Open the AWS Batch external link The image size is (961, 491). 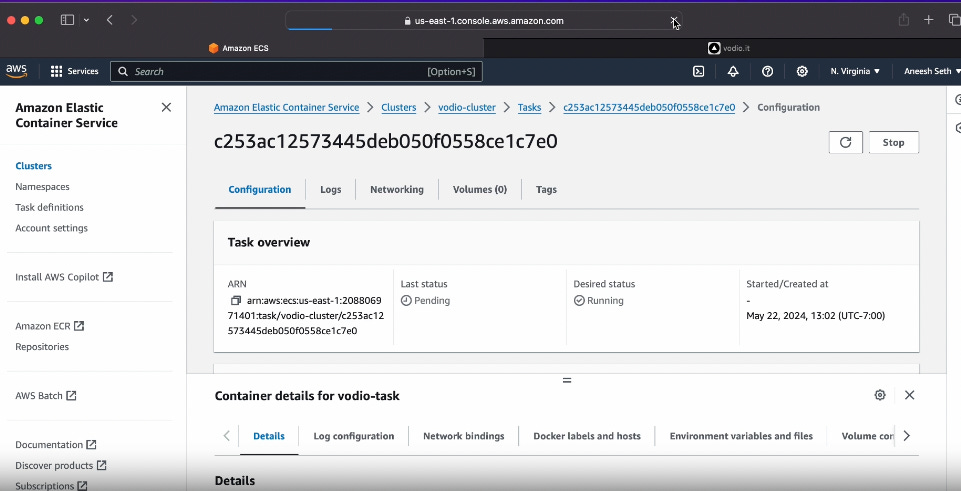click(46, 396)
